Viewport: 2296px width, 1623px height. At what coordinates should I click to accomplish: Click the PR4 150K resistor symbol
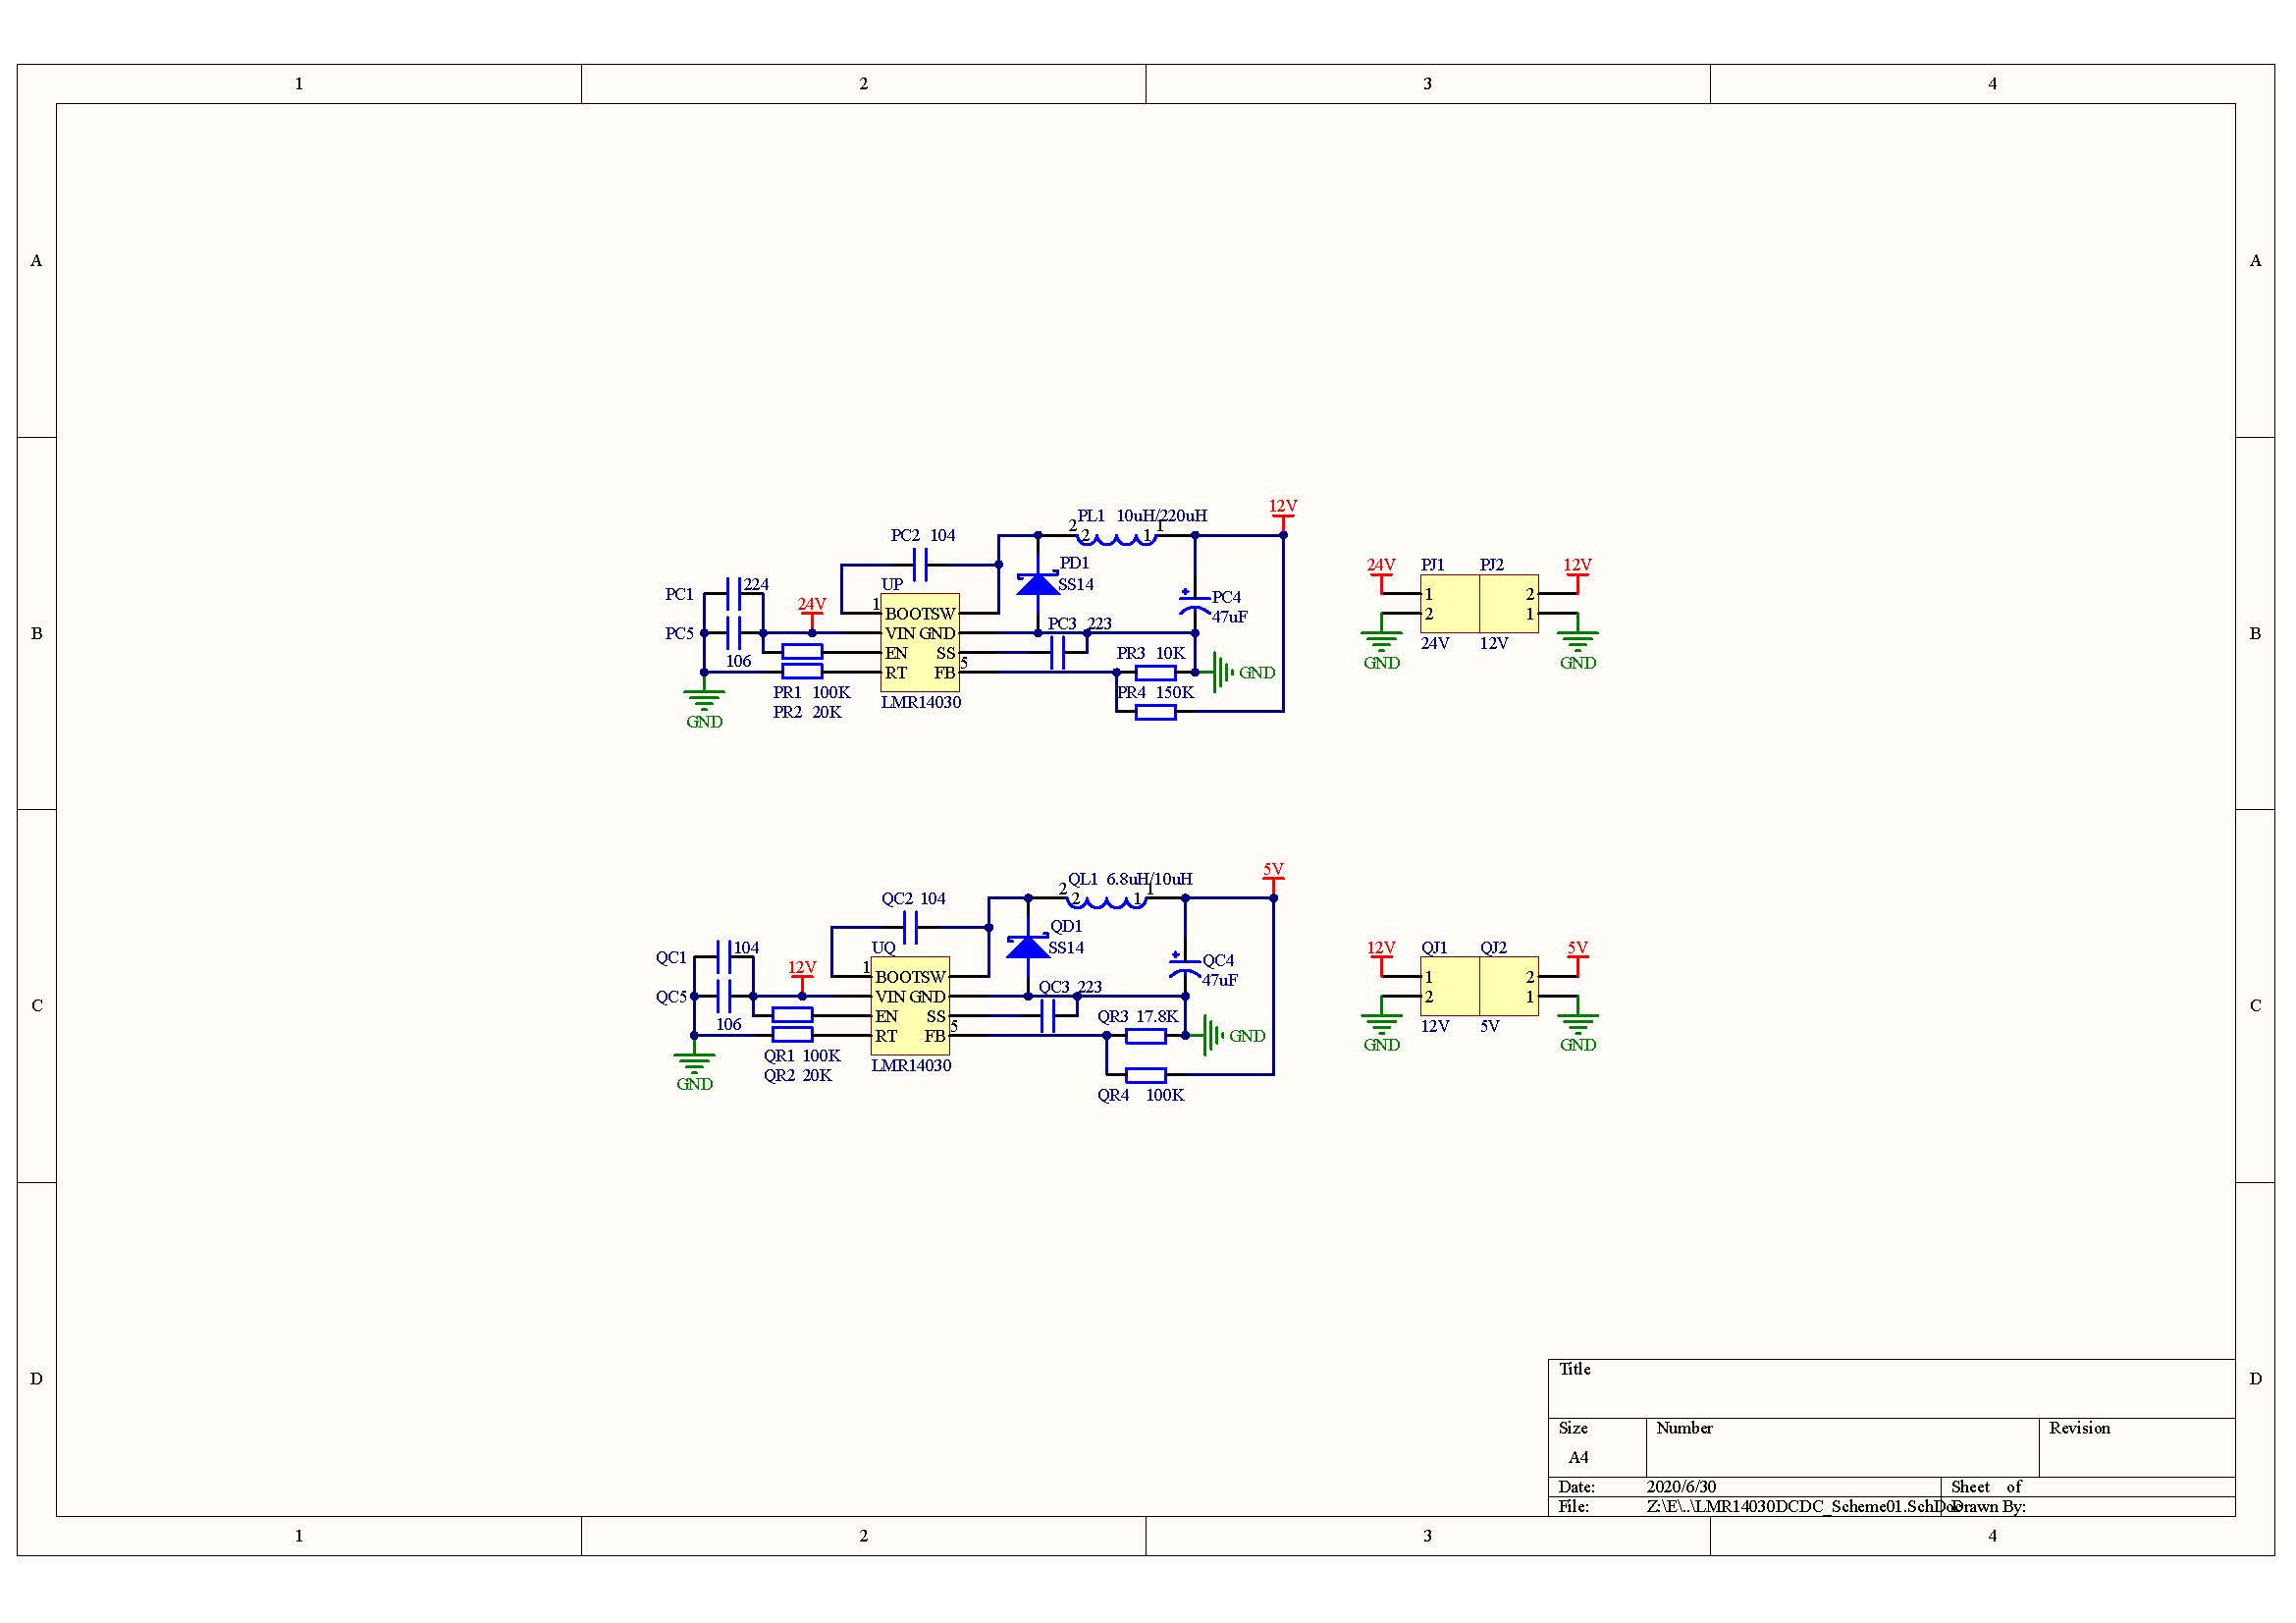click(1155, 712)
